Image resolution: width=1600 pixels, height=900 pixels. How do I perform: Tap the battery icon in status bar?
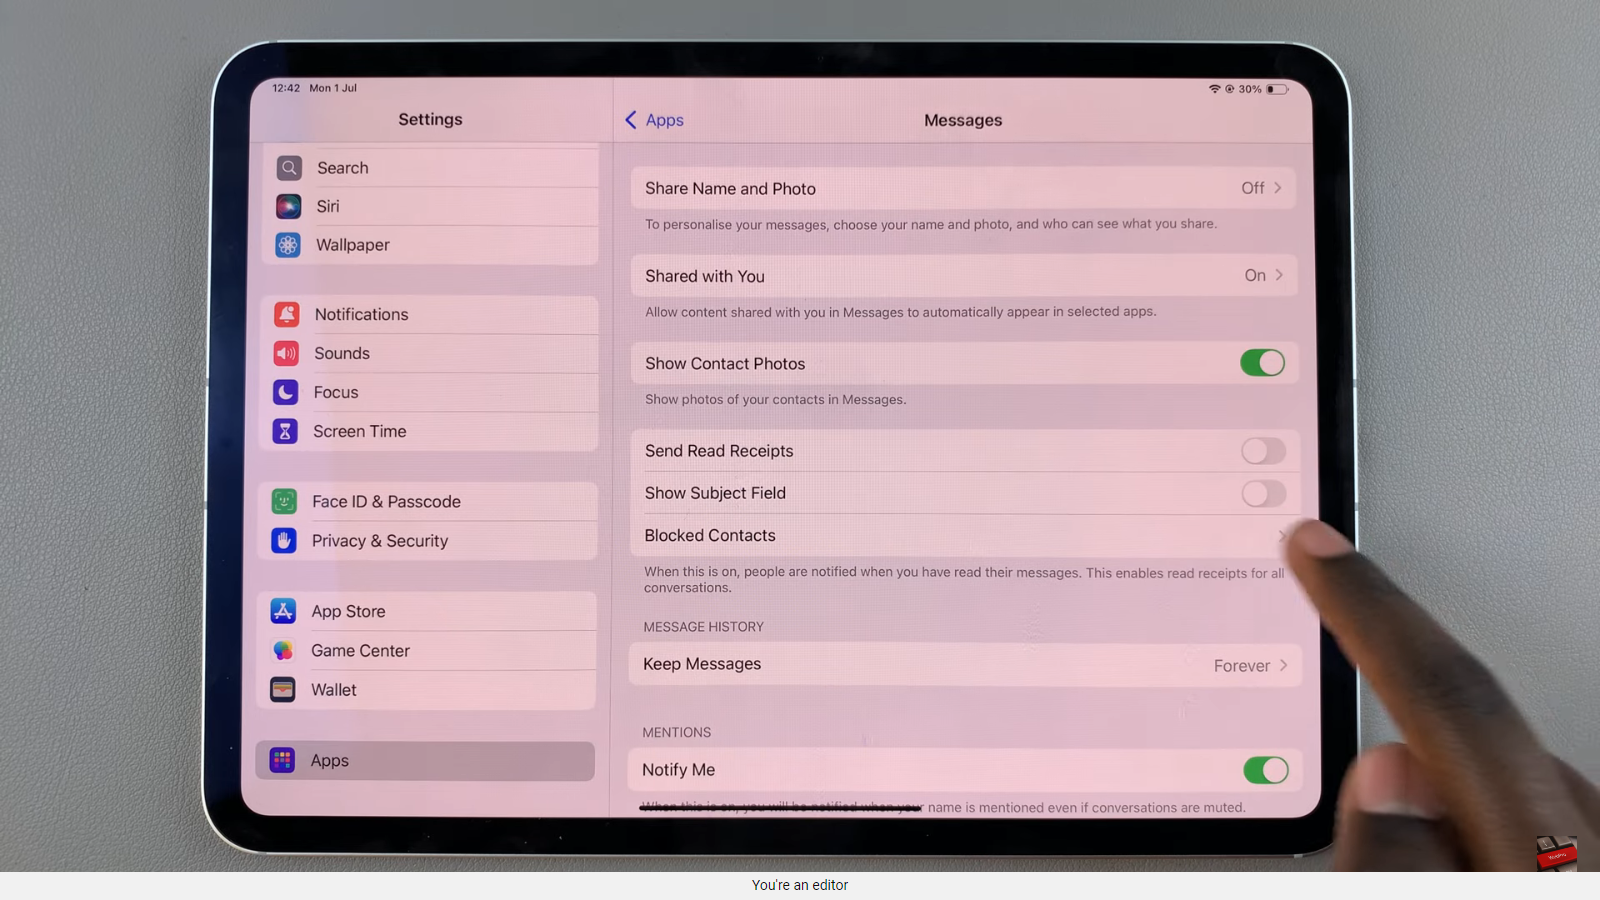pyautogui.click(x=1277, y=89)
